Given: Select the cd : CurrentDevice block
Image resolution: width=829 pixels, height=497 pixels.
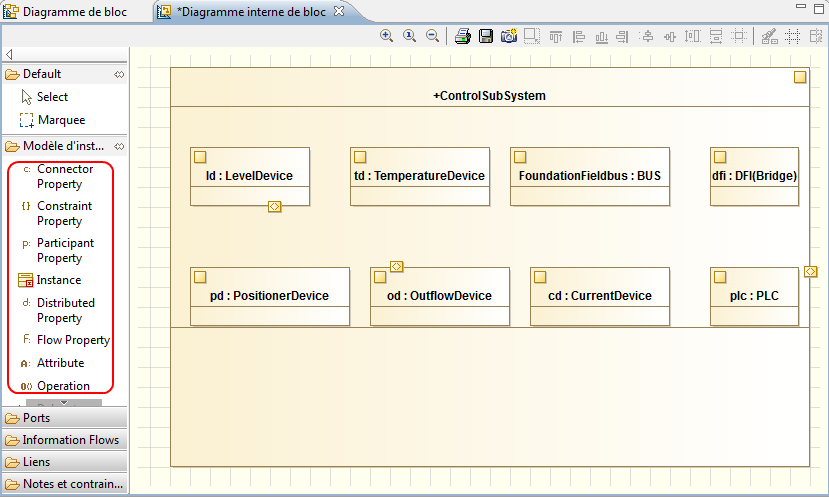Looking at the screenshot, I should click(600, 296).
